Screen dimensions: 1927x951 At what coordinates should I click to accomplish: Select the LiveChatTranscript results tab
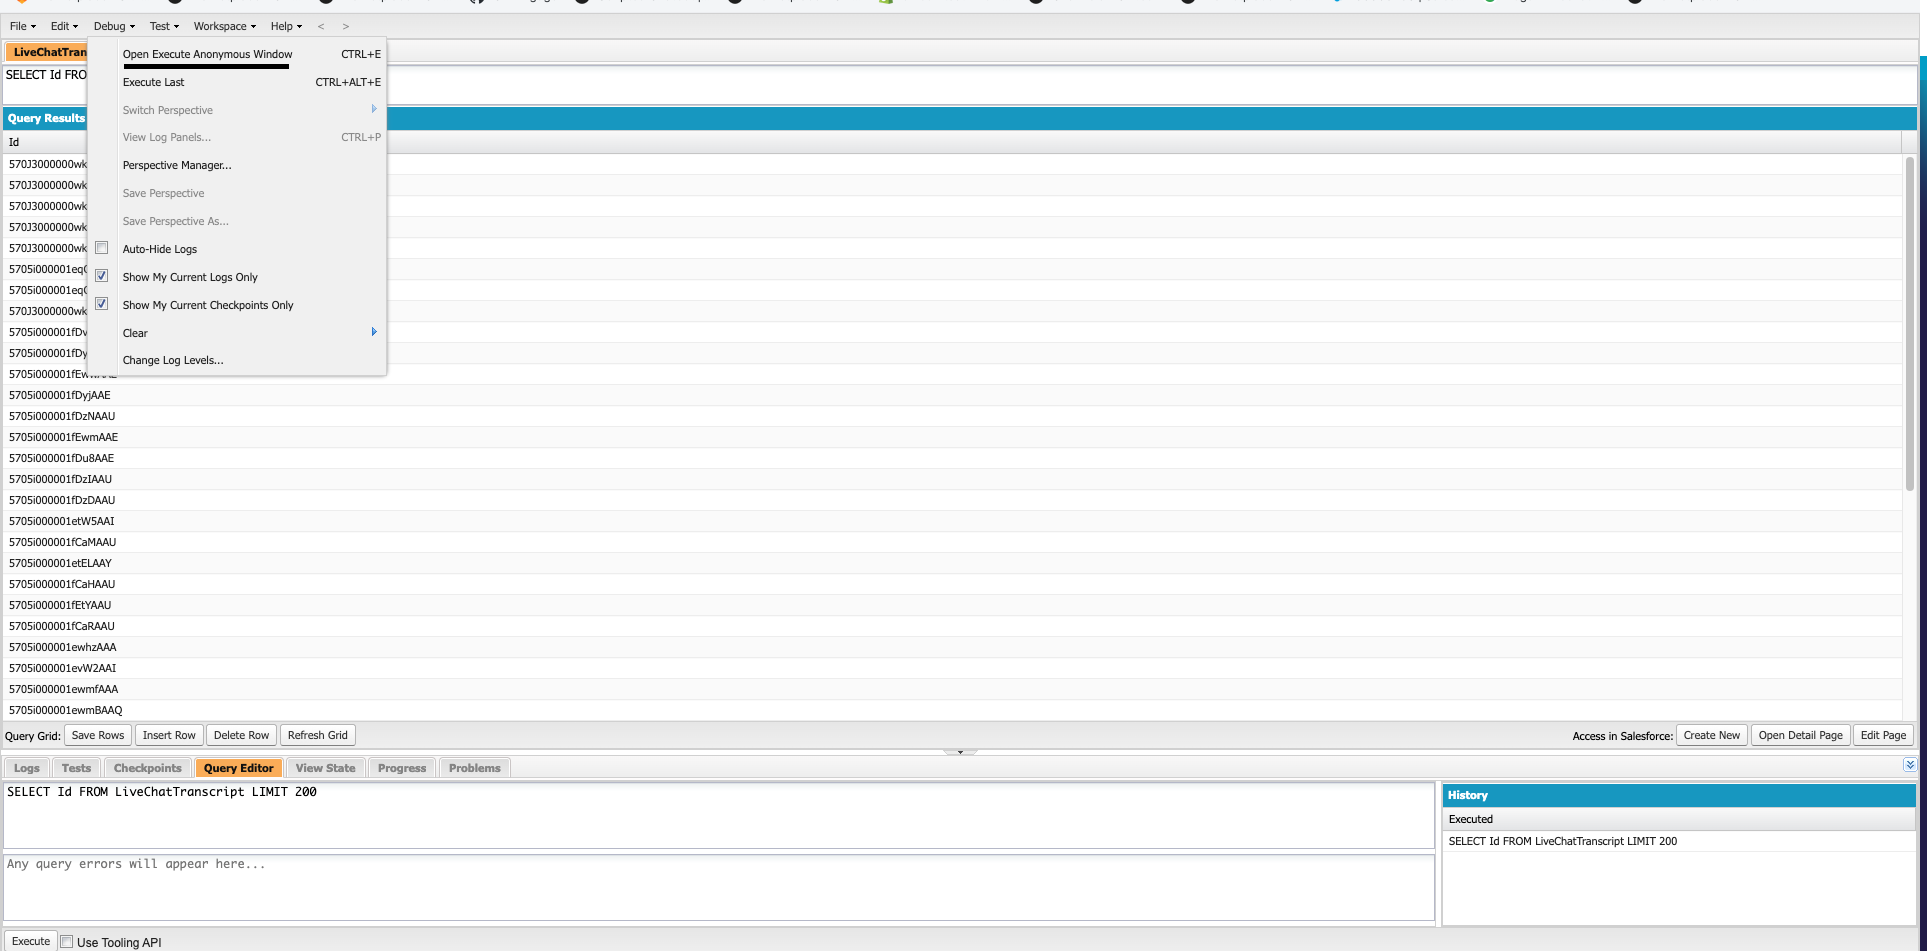pos(47,52)
